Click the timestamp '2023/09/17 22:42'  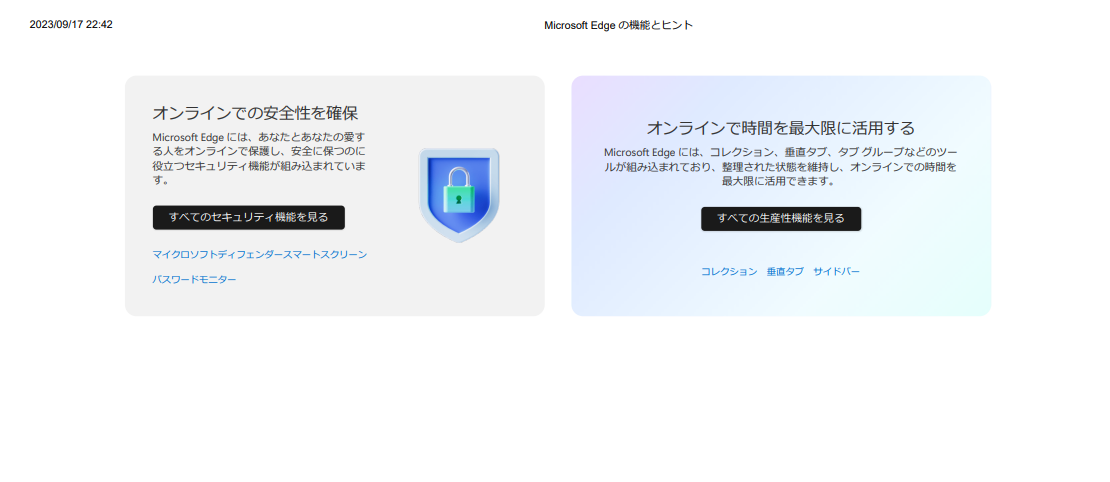pos(71,25)
